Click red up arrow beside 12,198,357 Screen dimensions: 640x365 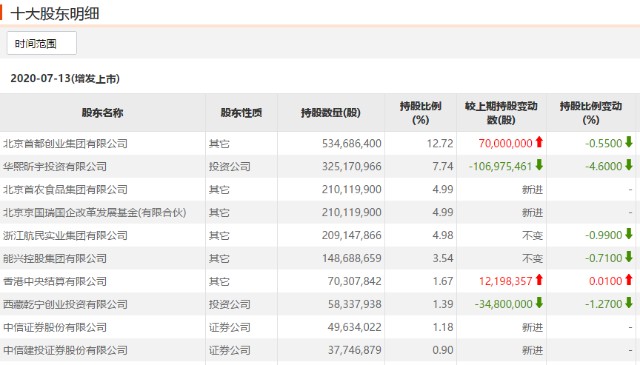pos(539,280)
